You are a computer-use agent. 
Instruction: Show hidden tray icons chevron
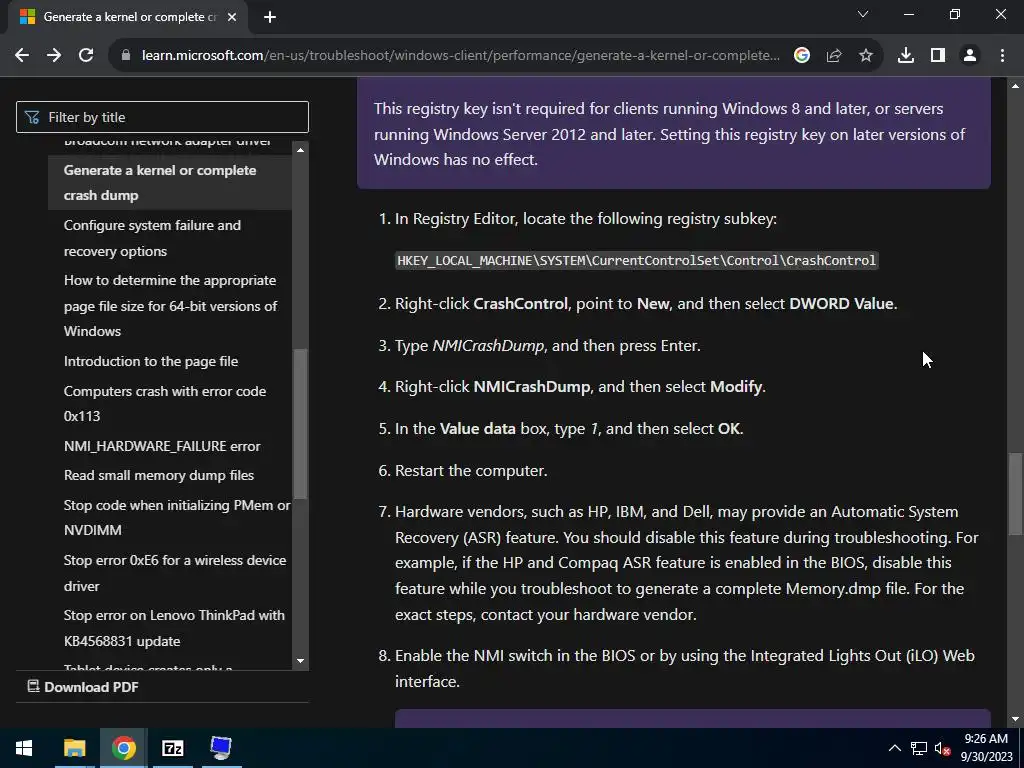(x=895, y=748)
